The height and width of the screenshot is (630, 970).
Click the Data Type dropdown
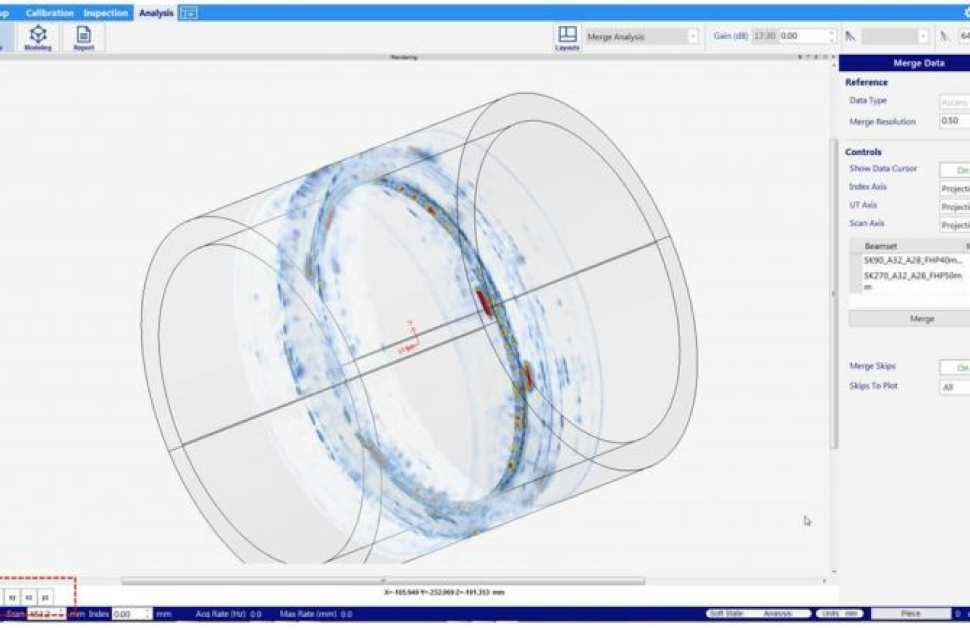tap(955, 101)
